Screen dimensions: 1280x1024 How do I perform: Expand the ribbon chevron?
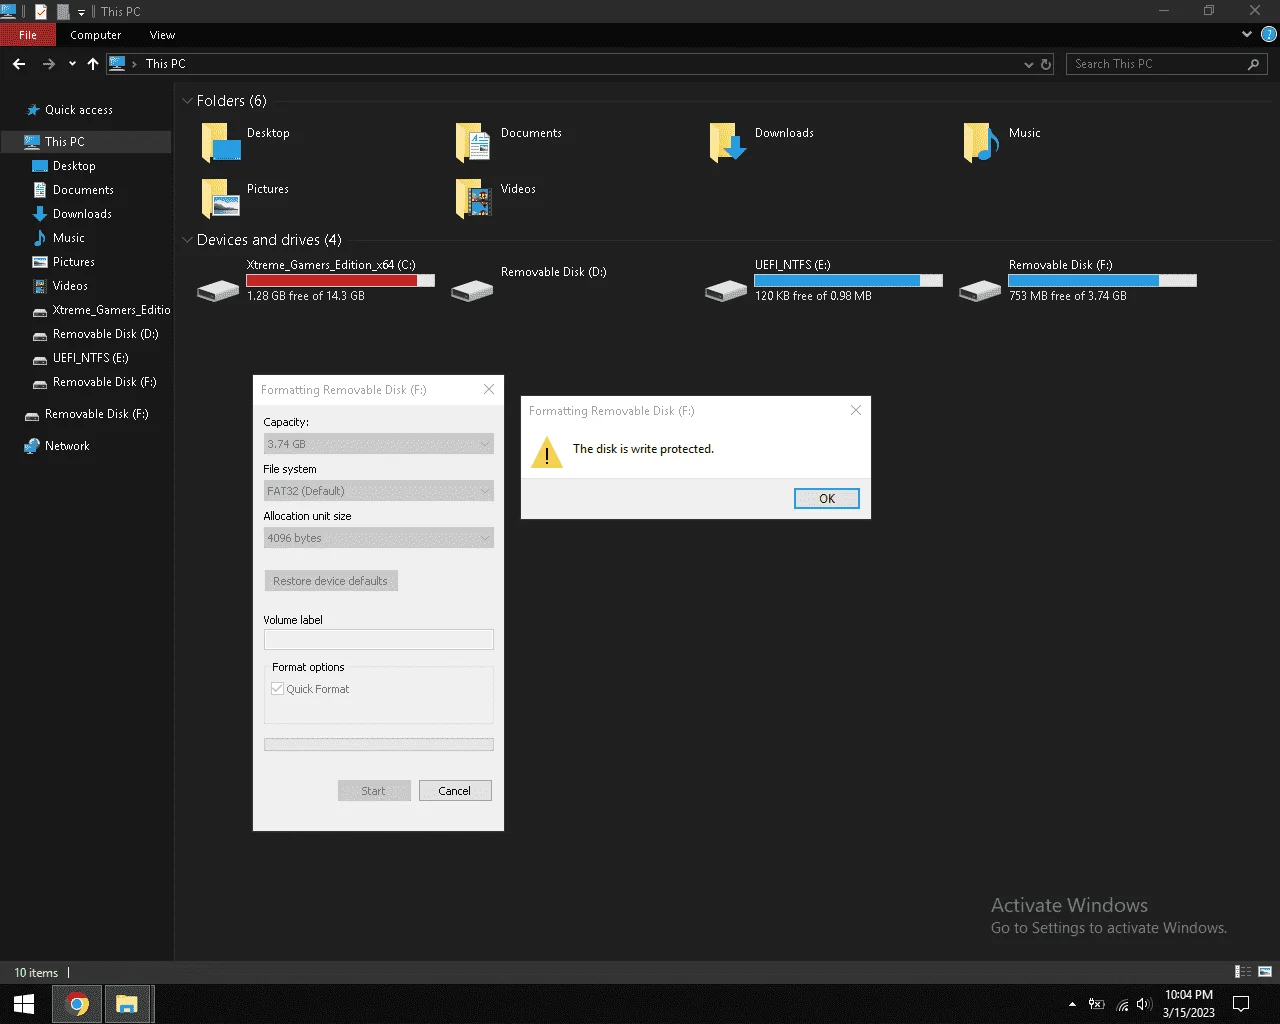(1247, 34)
